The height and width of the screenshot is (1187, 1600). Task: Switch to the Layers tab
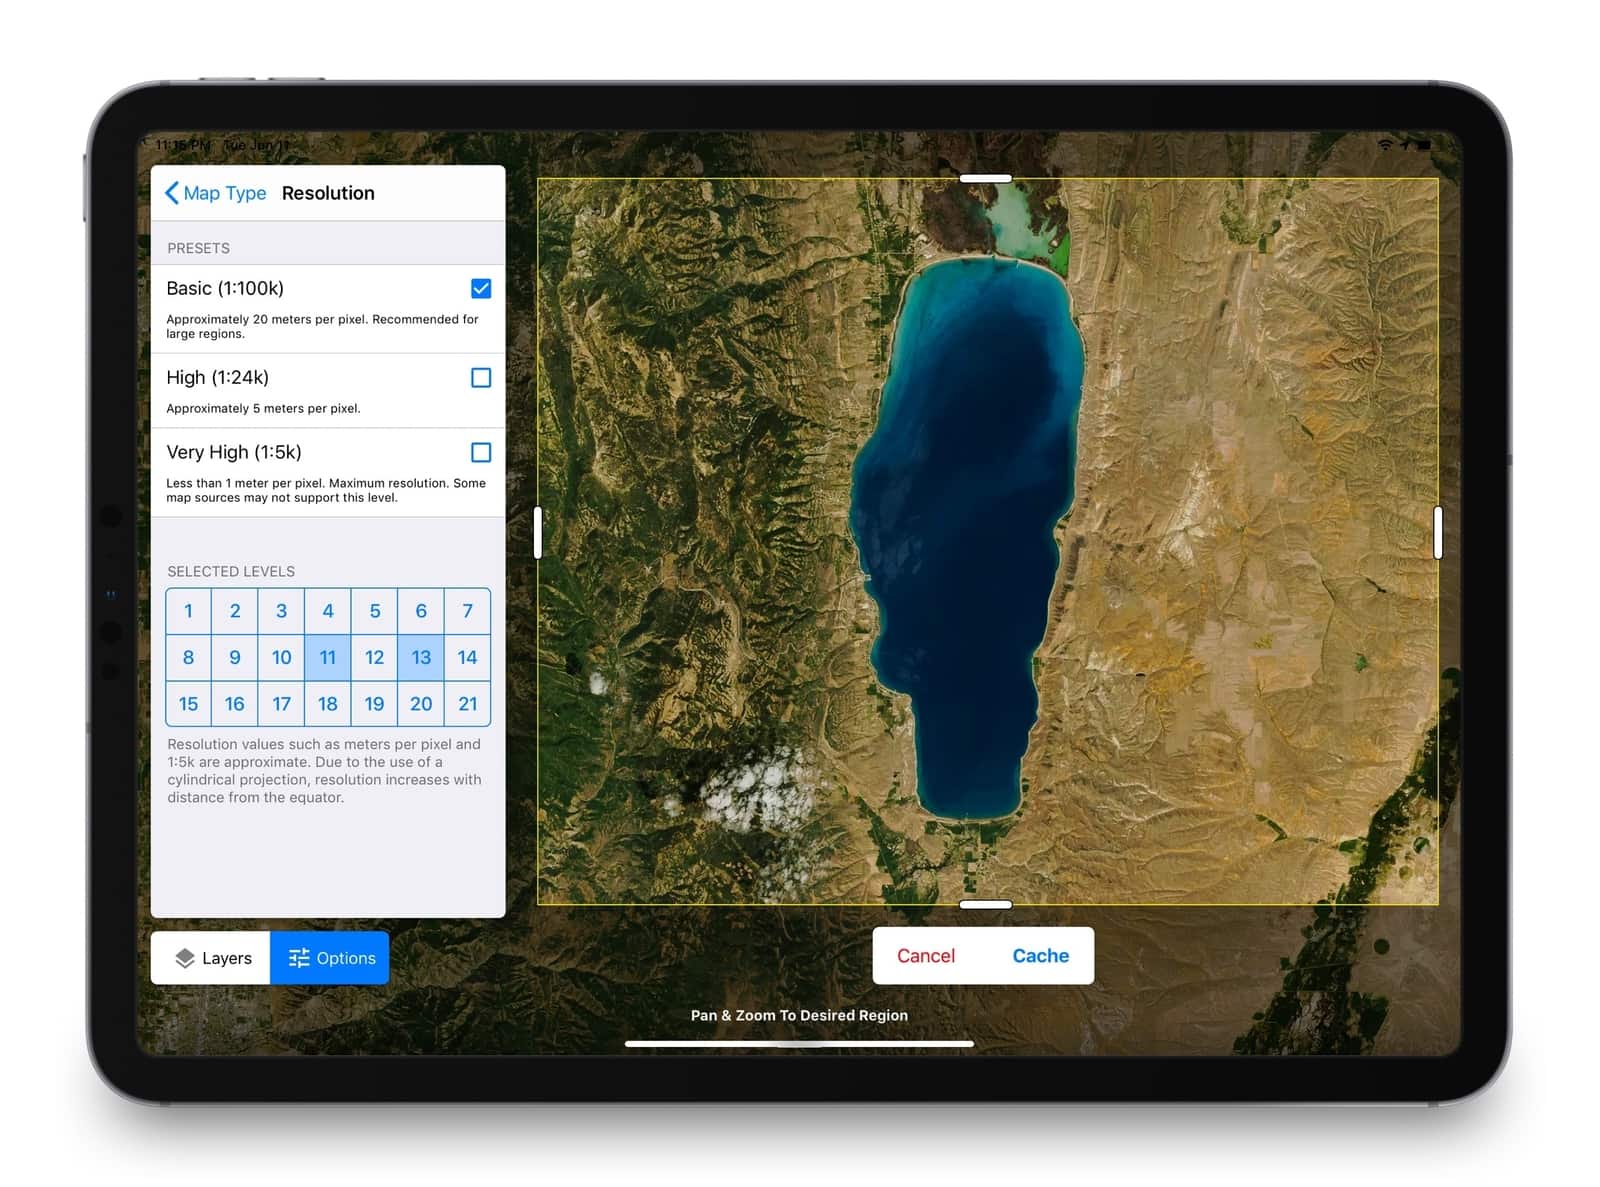coord(211,958)
